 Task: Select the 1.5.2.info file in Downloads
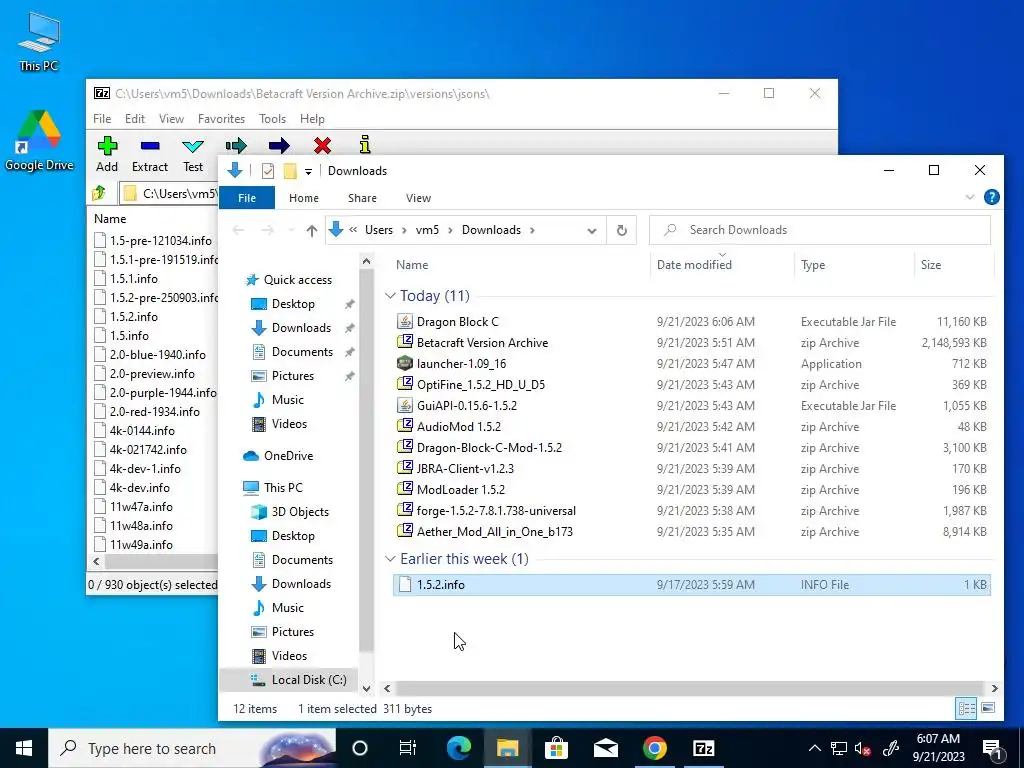[692, 584]
